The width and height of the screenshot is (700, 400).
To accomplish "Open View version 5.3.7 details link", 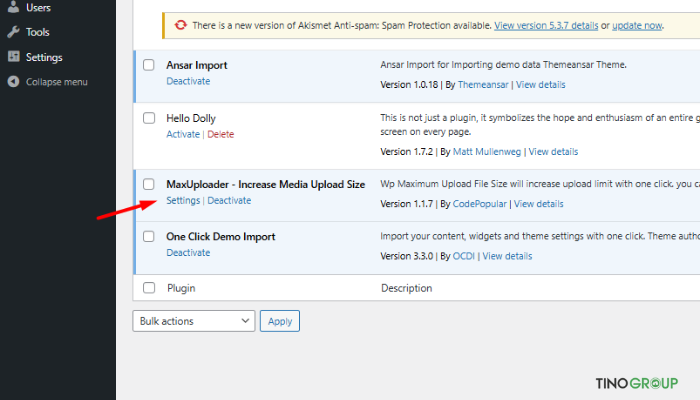I will 546,25.
